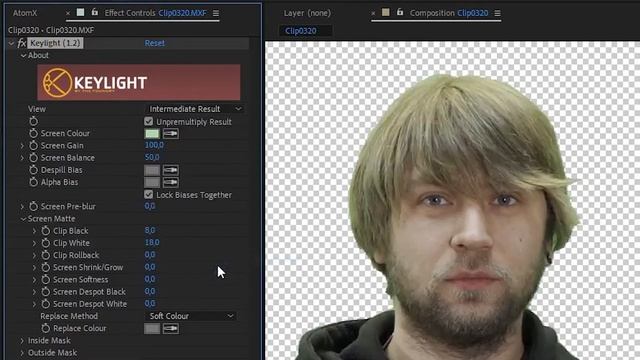Click the Replace Colour stopwatch

46,329
